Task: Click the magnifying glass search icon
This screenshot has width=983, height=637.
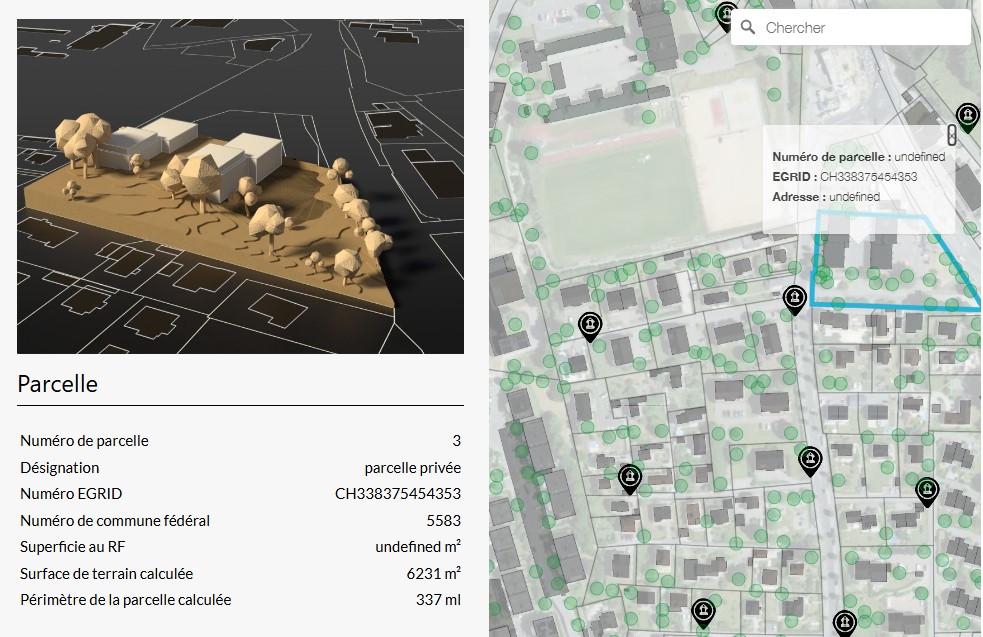Action: [747, 28]
